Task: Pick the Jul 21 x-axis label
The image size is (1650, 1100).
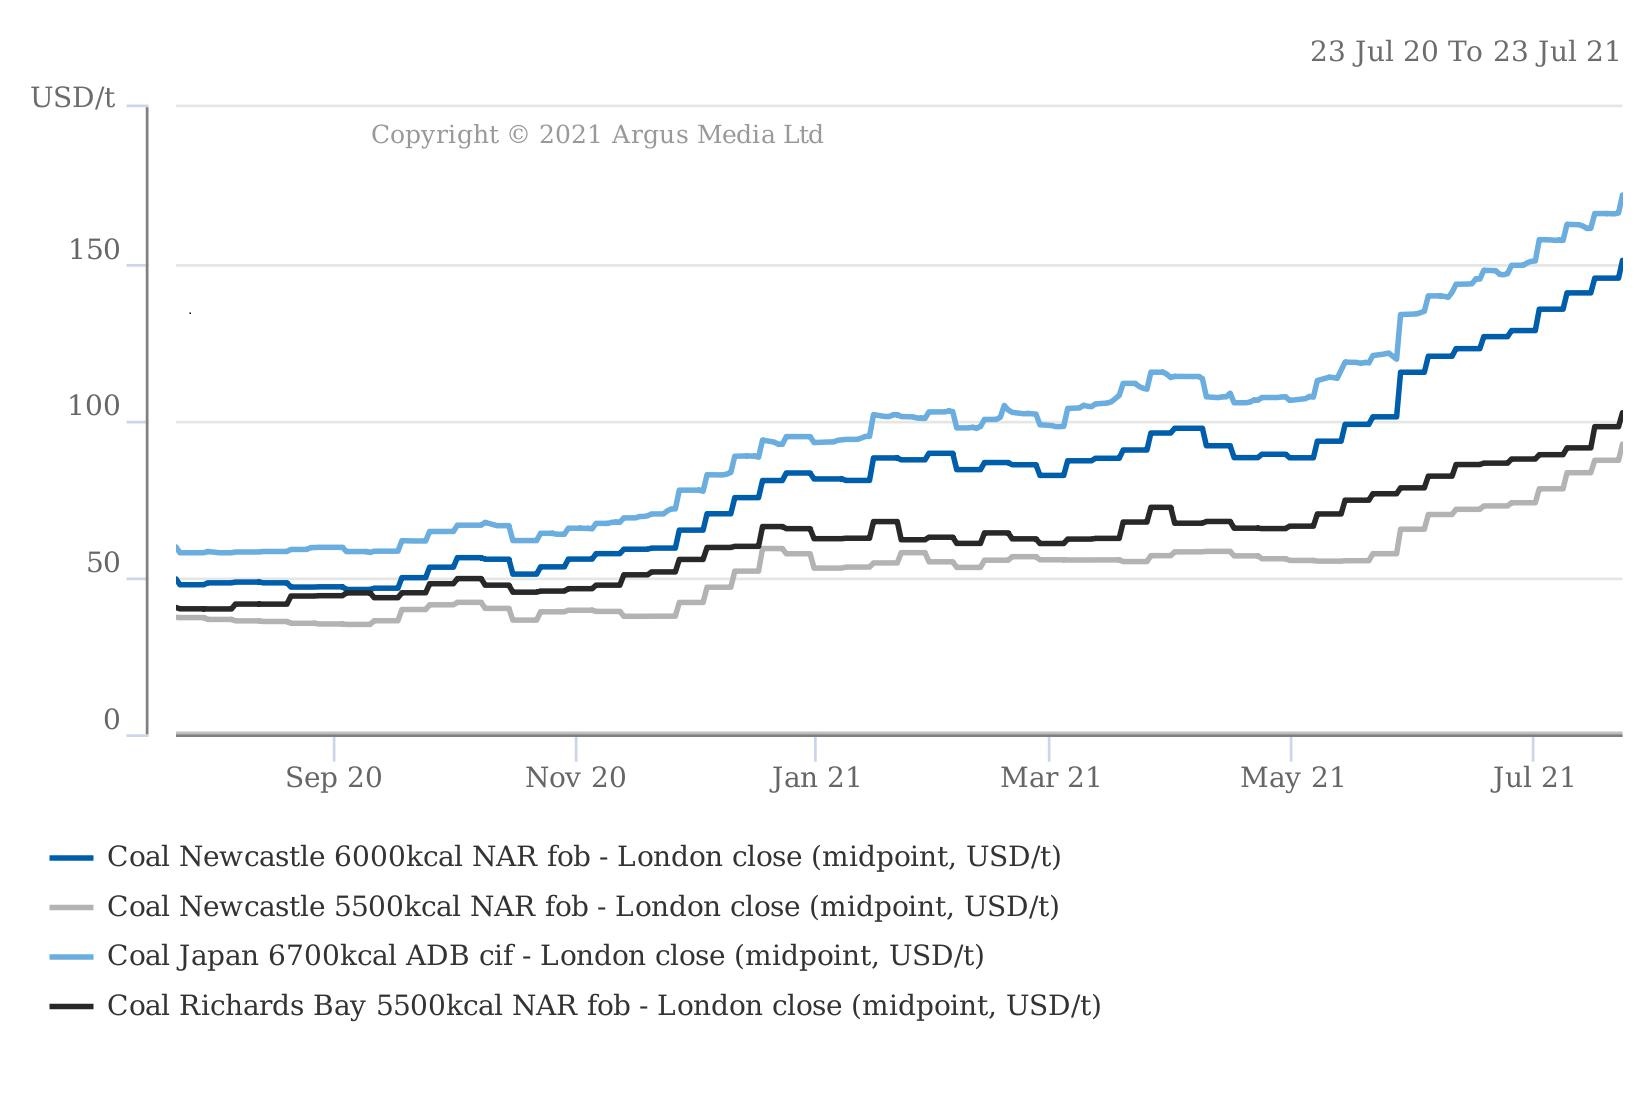Action: 1532,778
